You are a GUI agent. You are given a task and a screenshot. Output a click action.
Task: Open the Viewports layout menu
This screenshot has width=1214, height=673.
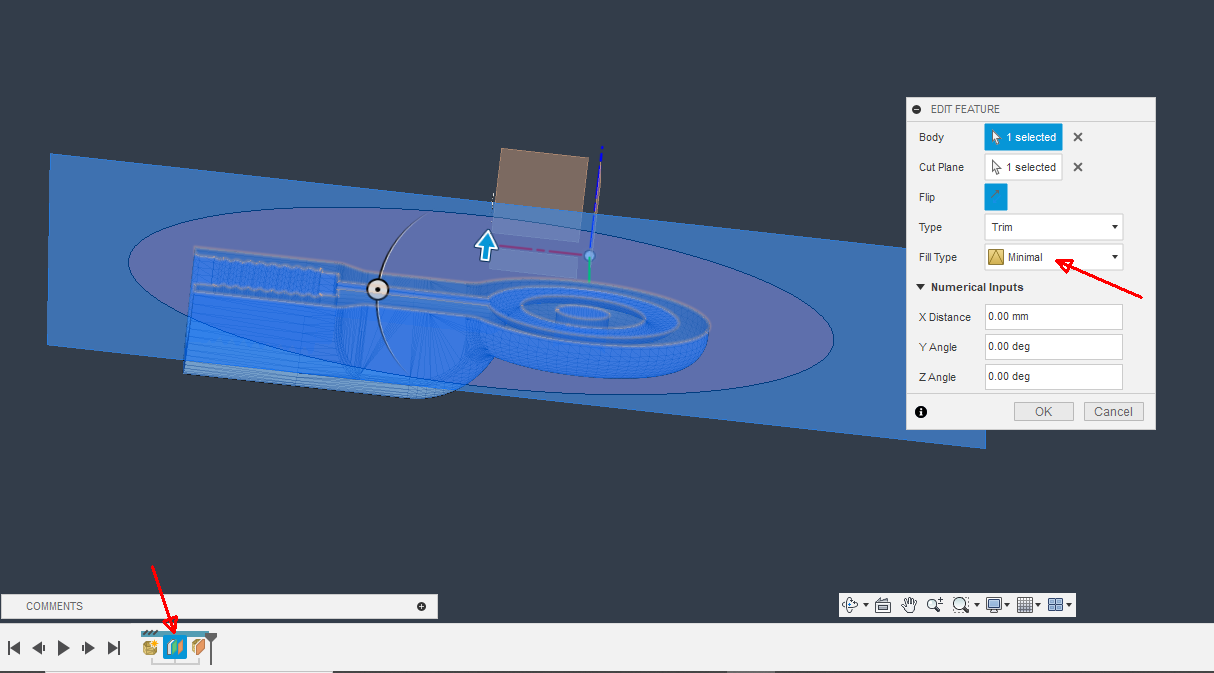(1057, 605)
